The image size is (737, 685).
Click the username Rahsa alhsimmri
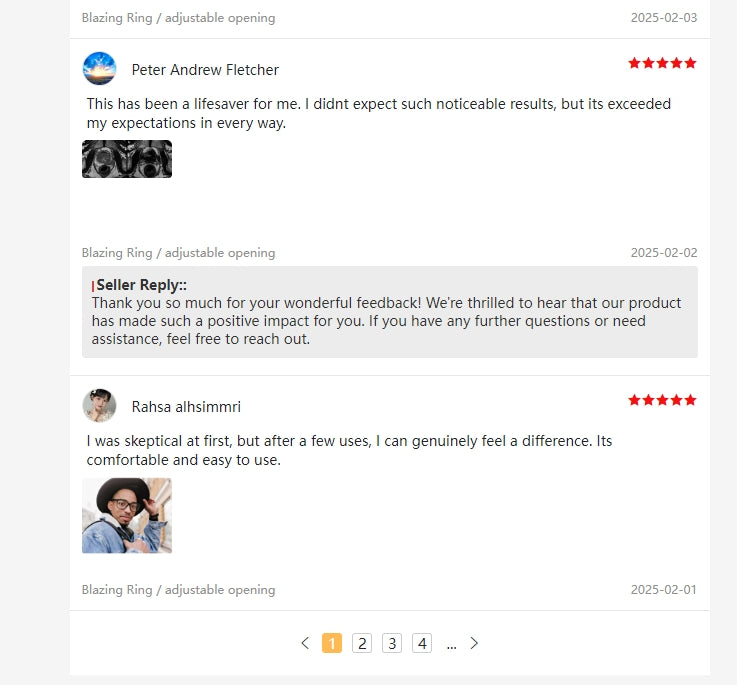(x=186, y=407)
